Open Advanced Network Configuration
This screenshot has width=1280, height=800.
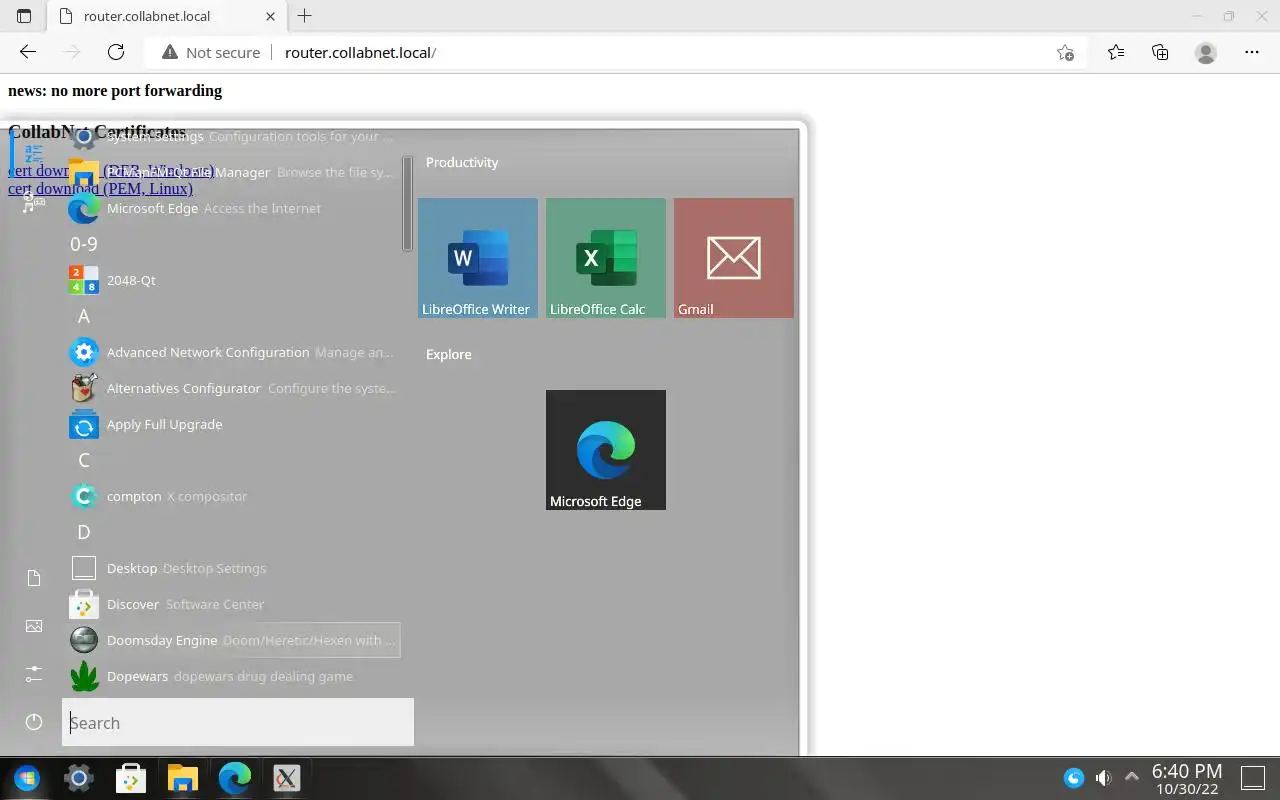click(233, 352)
